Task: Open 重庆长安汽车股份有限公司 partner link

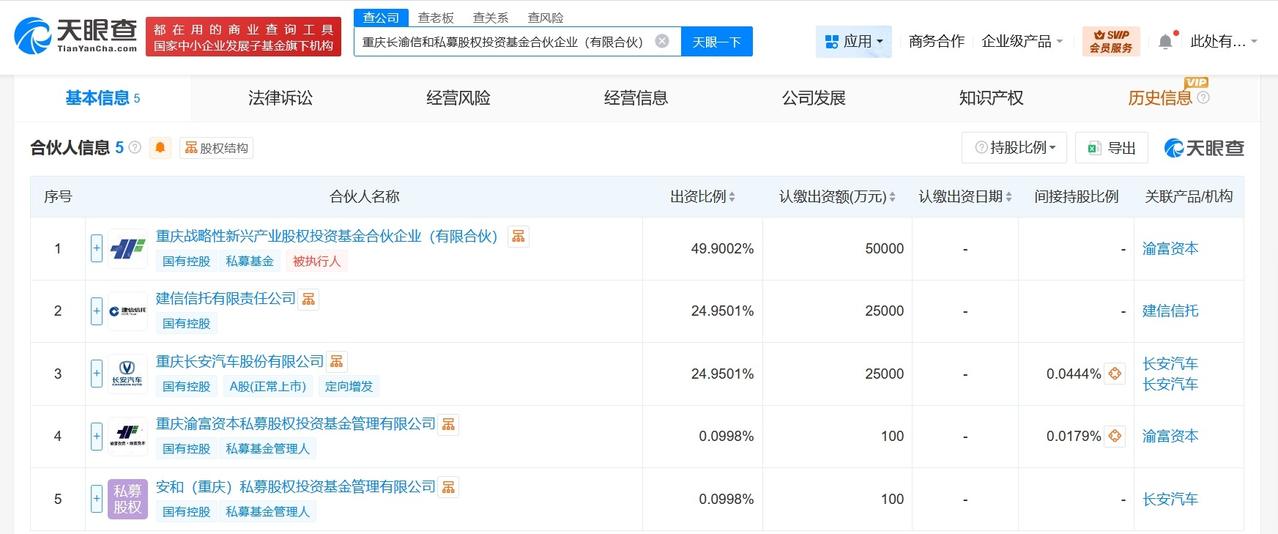Action: (x=240, y=361)
